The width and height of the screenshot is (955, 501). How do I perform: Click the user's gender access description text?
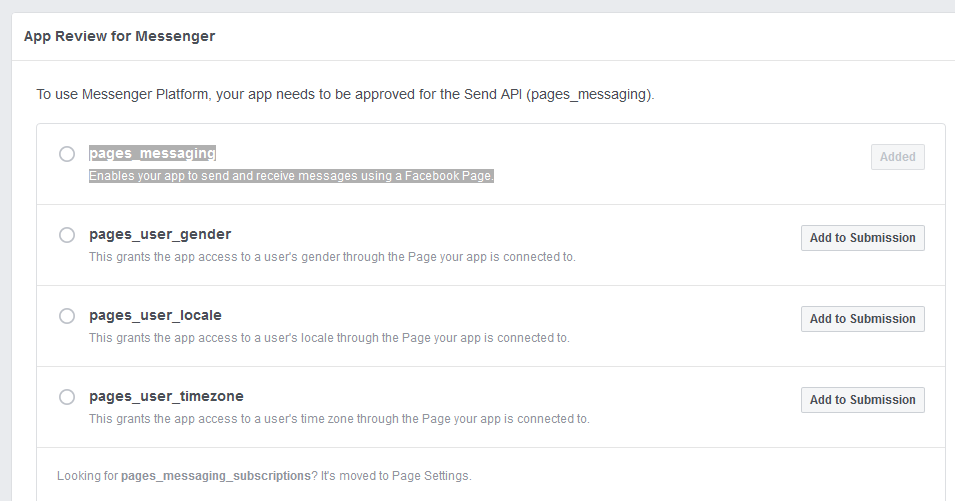(332, 257)
